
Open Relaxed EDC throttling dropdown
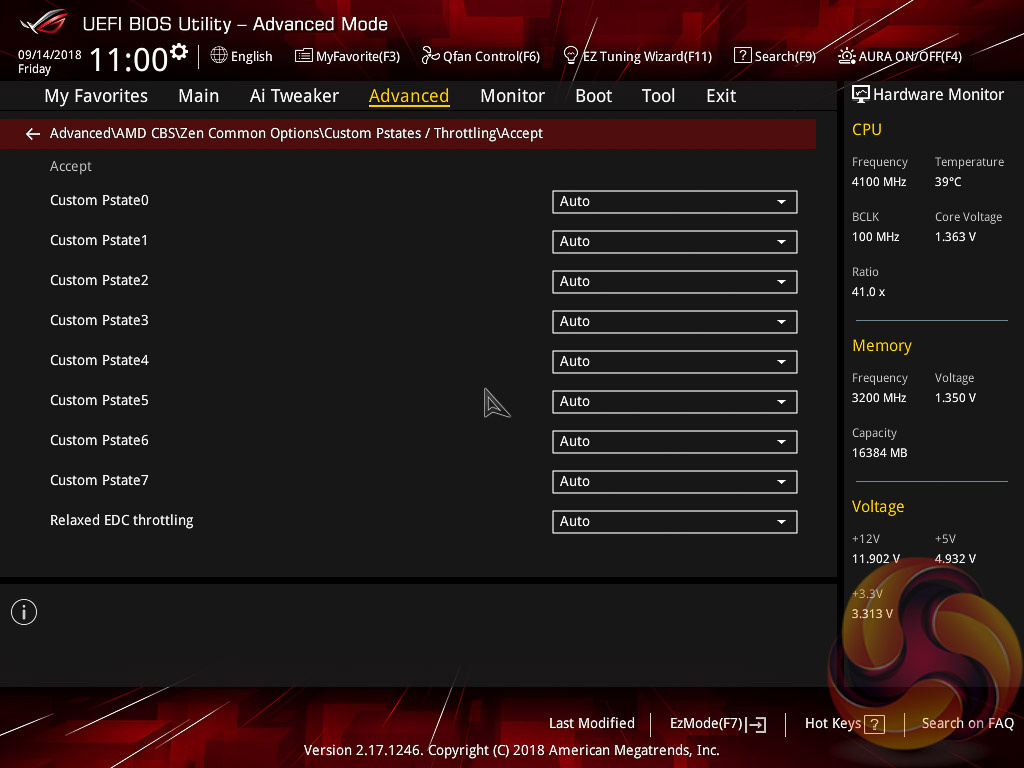point(675,522)
